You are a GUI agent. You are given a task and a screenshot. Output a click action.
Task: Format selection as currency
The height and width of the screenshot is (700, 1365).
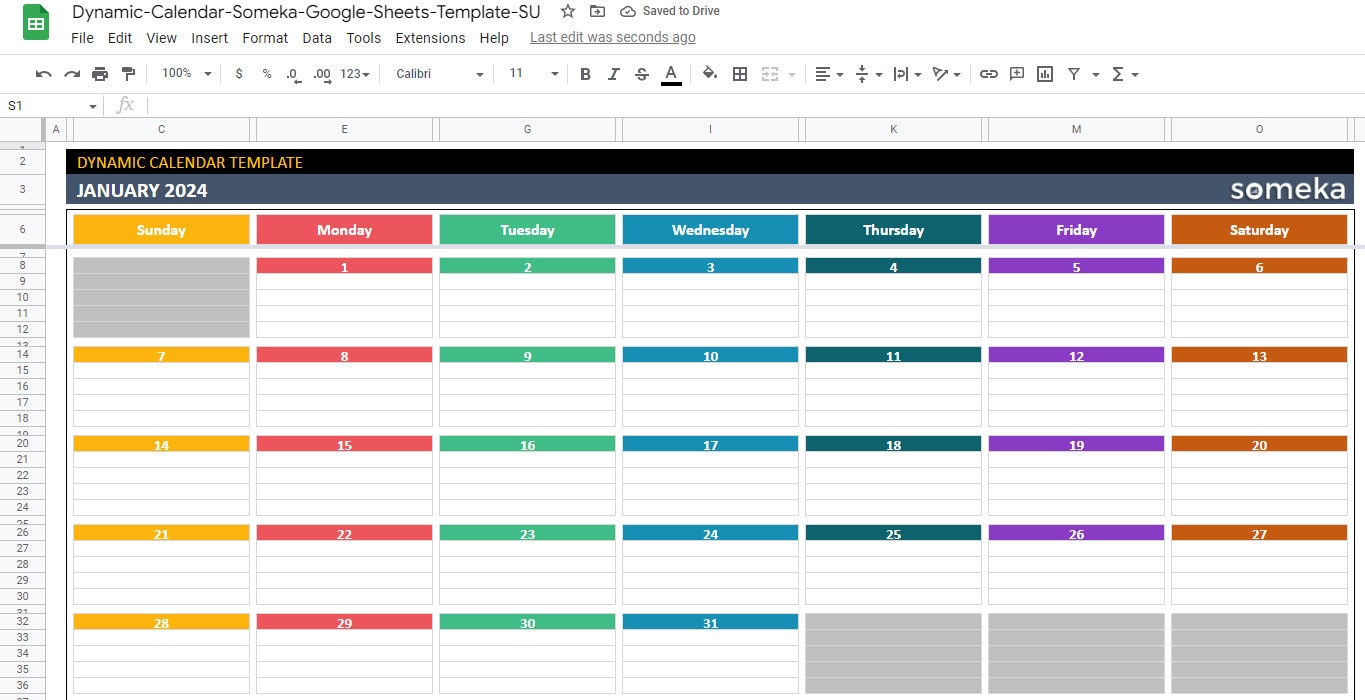tap(239, 74)
